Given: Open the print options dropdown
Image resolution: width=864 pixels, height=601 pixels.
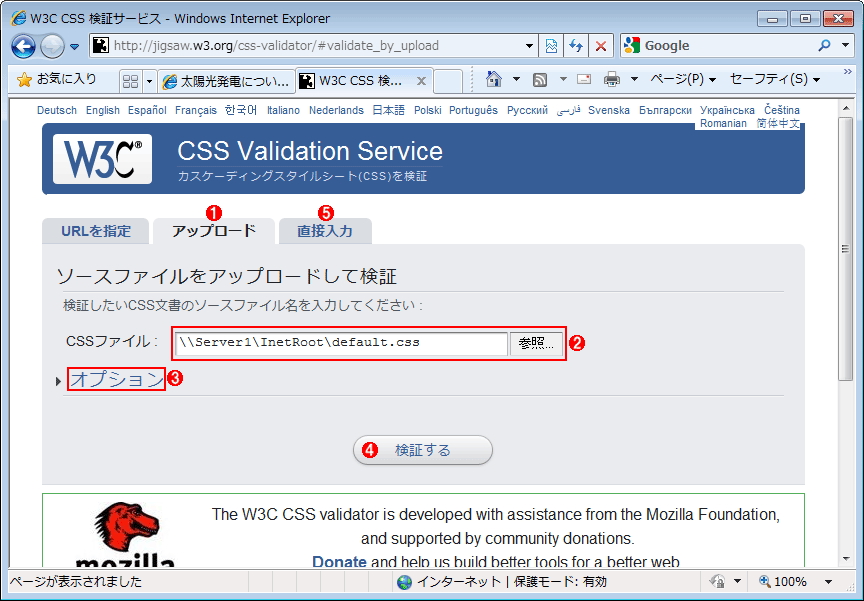Looking at the screenshot, I should pyautogui.click(x=634, y=79).
